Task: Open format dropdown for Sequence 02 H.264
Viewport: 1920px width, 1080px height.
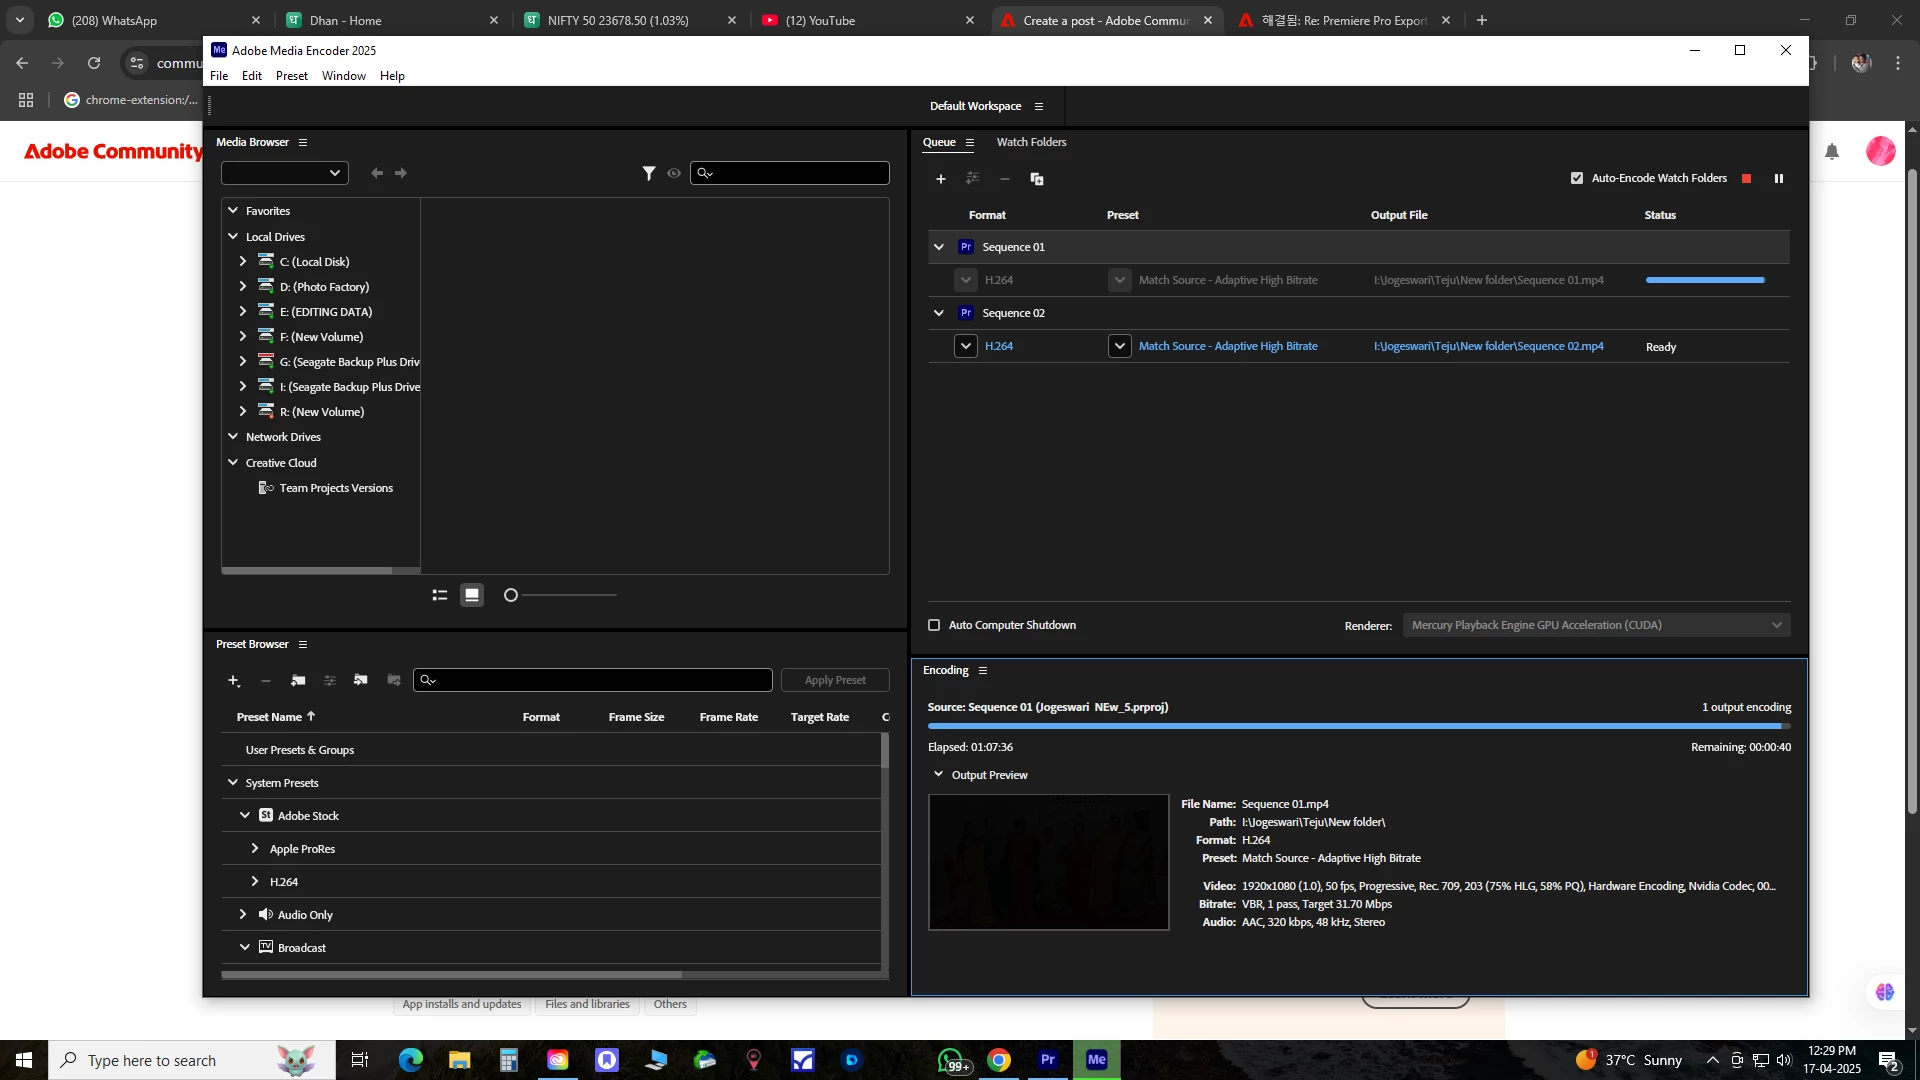Action: pos(965,346)
